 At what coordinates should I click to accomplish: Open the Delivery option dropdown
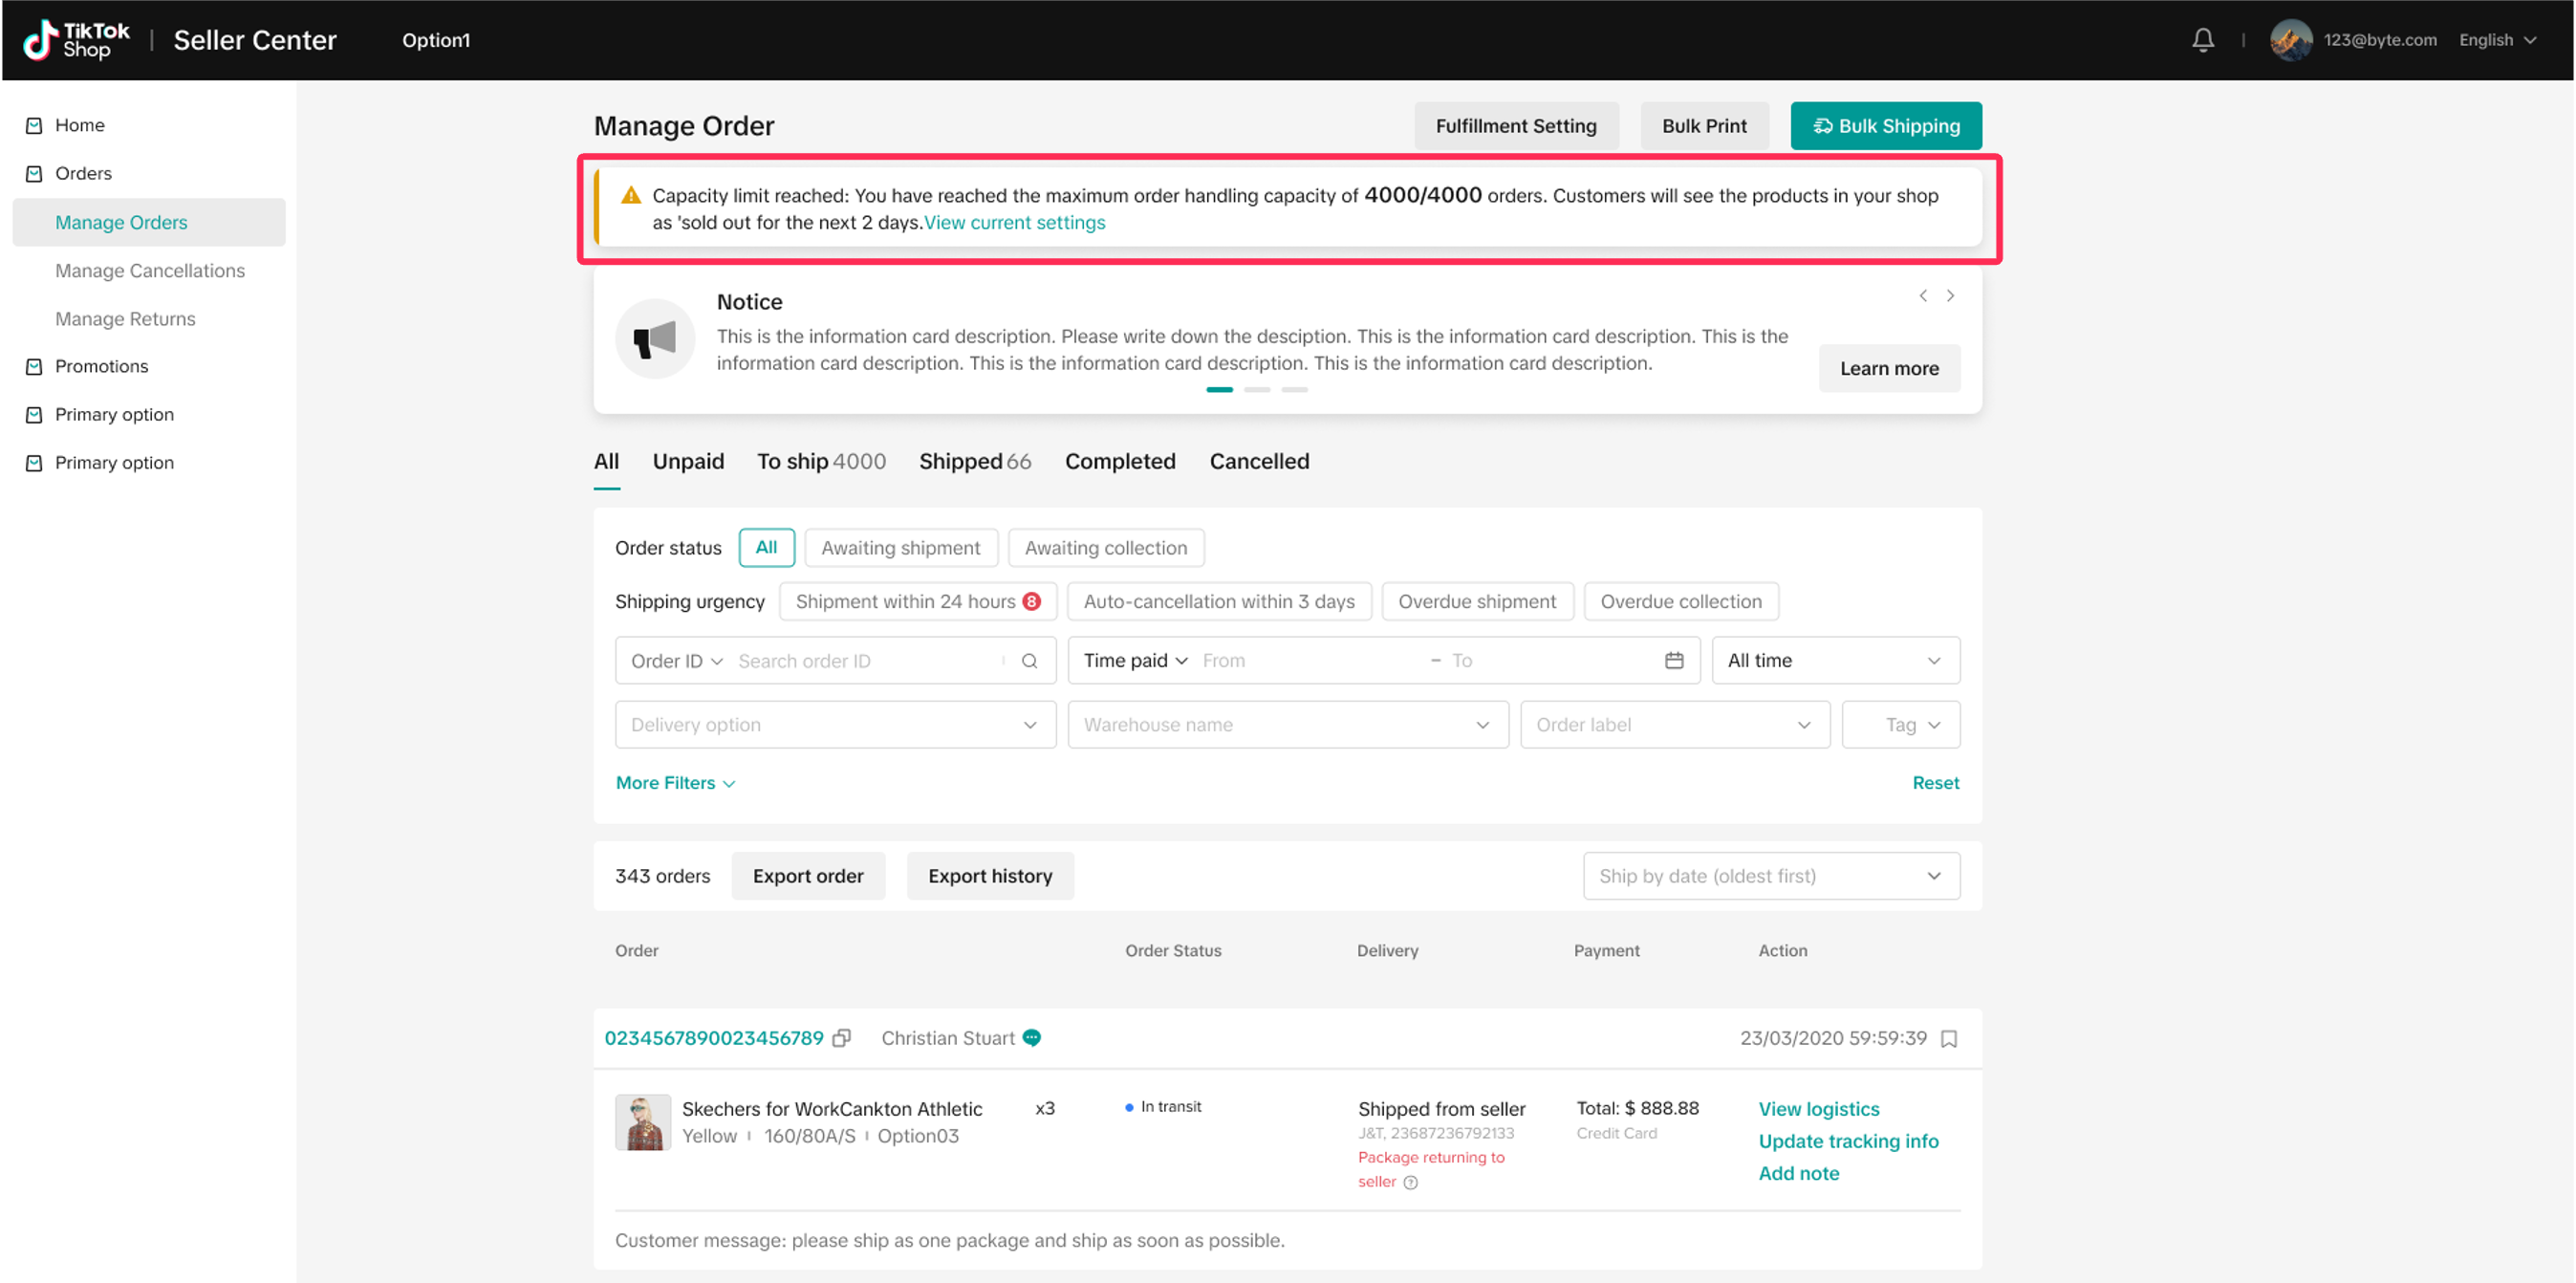(834, 724)
